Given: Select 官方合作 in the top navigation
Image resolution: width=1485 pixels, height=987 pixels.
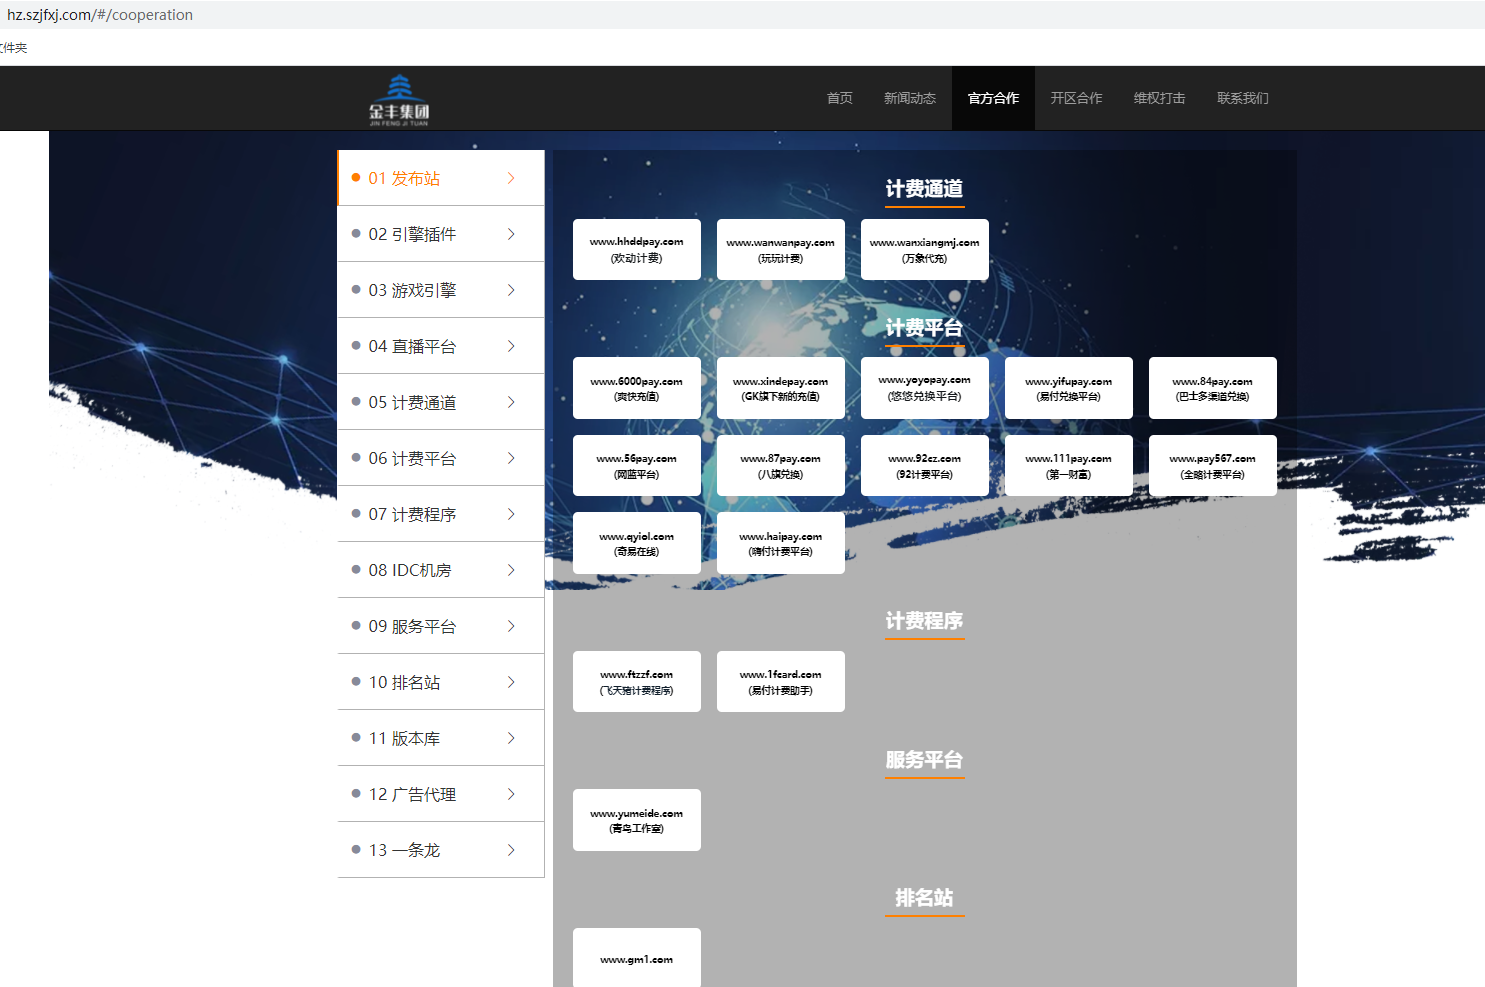Looking at the screenshot, I should pyautogui.click(x=992, y=98).
